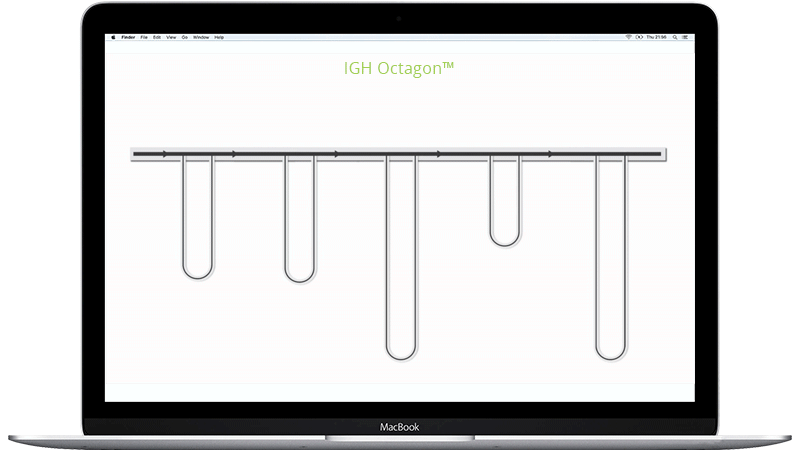Click the first arrow marker on the timeline bar

point(165,154)
